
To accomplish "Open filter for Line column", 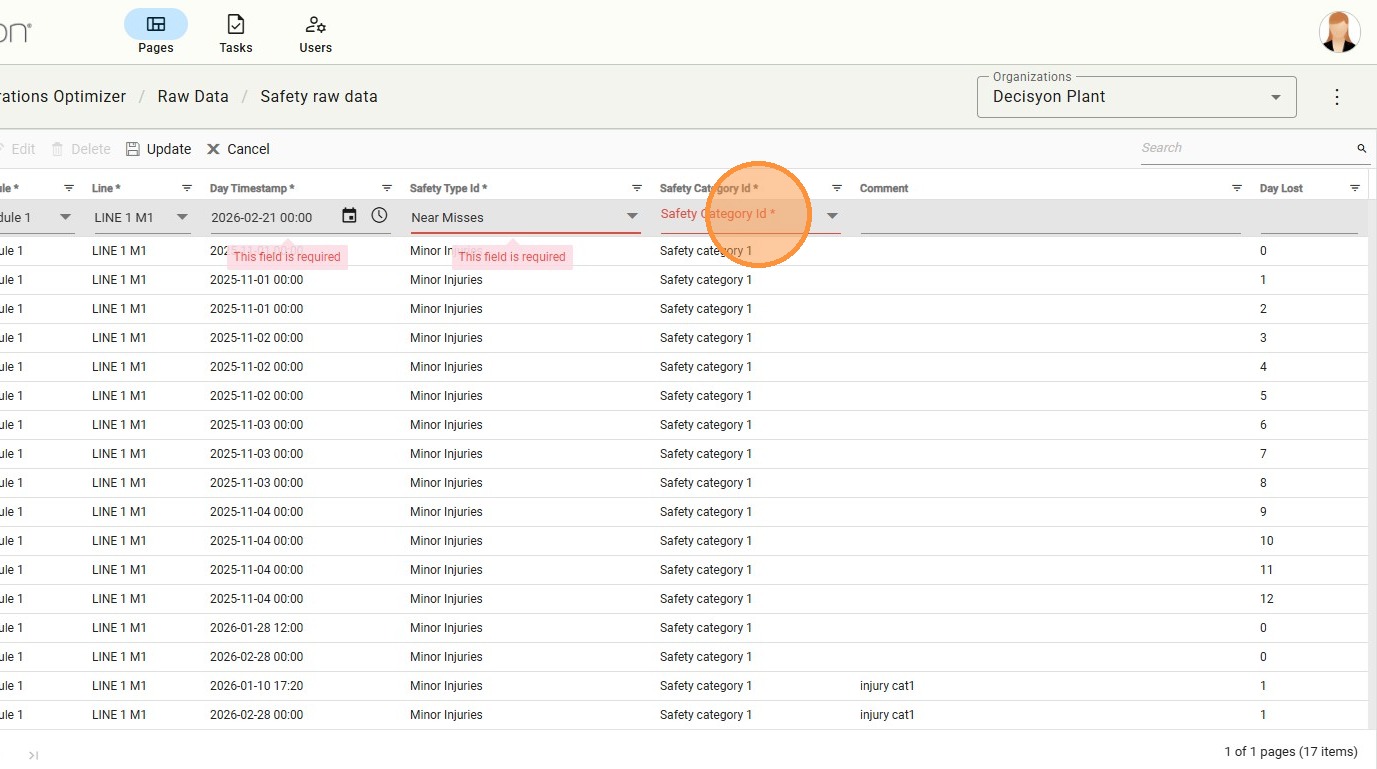I will 187,188.
